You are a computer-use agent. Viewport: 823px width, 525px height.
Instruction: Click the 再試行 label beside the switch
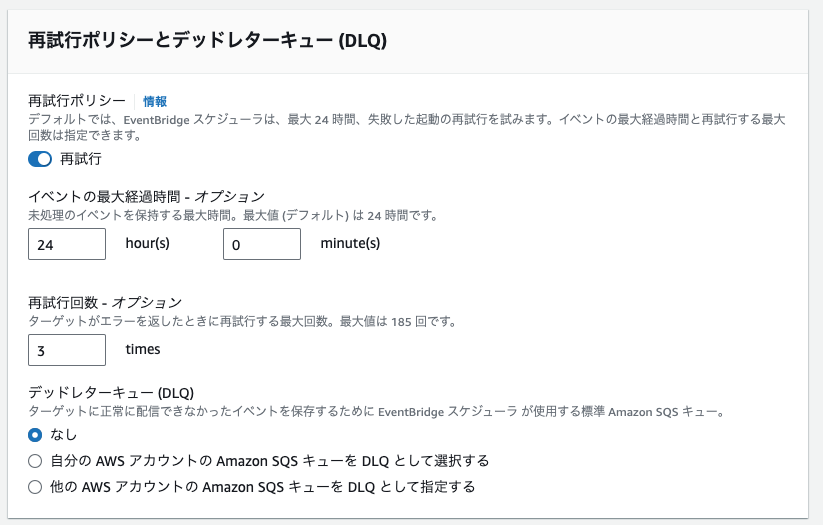click(x=81, y=159)
